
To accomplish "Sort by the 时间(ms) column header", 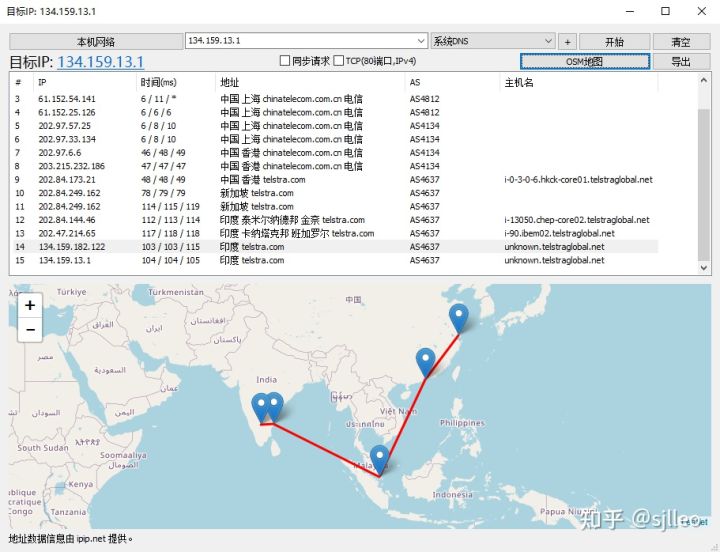I will tap(175, 83).
